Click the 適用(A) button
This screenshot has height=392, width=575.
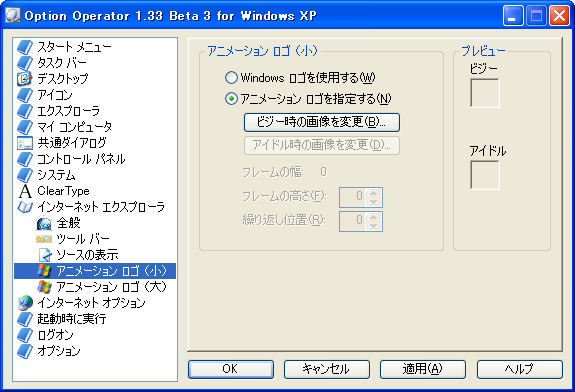pos(423,369)
